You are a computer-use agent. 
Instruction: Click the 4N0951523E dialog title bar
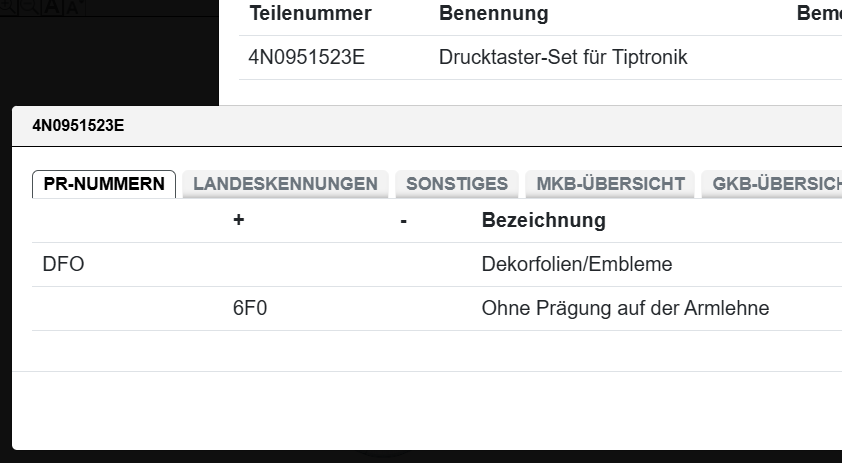click(x=400, y=126)
